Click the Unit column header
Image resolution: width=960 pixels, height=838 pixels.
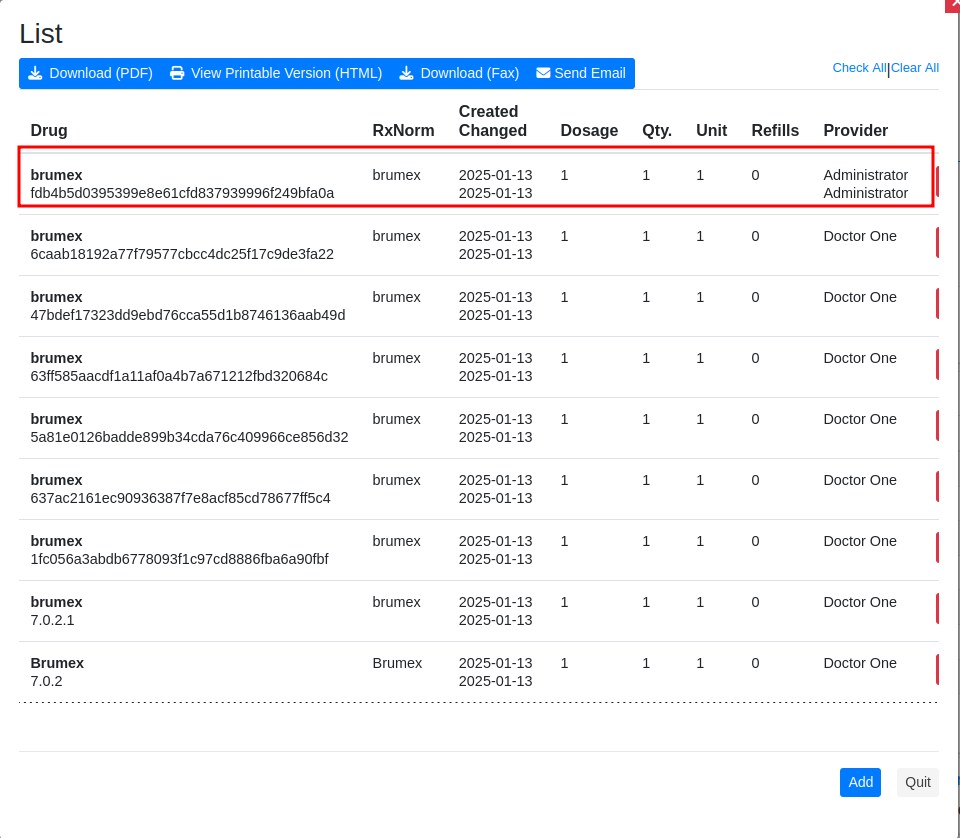[x=711, y=130]
